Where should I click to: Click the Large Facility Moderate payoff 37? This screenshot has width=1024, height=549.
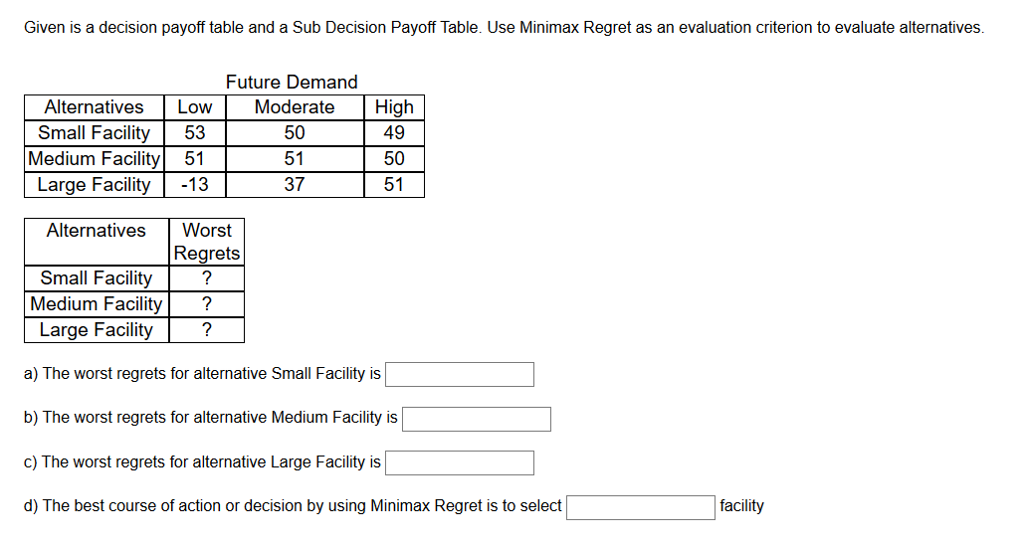click(295, 185)
